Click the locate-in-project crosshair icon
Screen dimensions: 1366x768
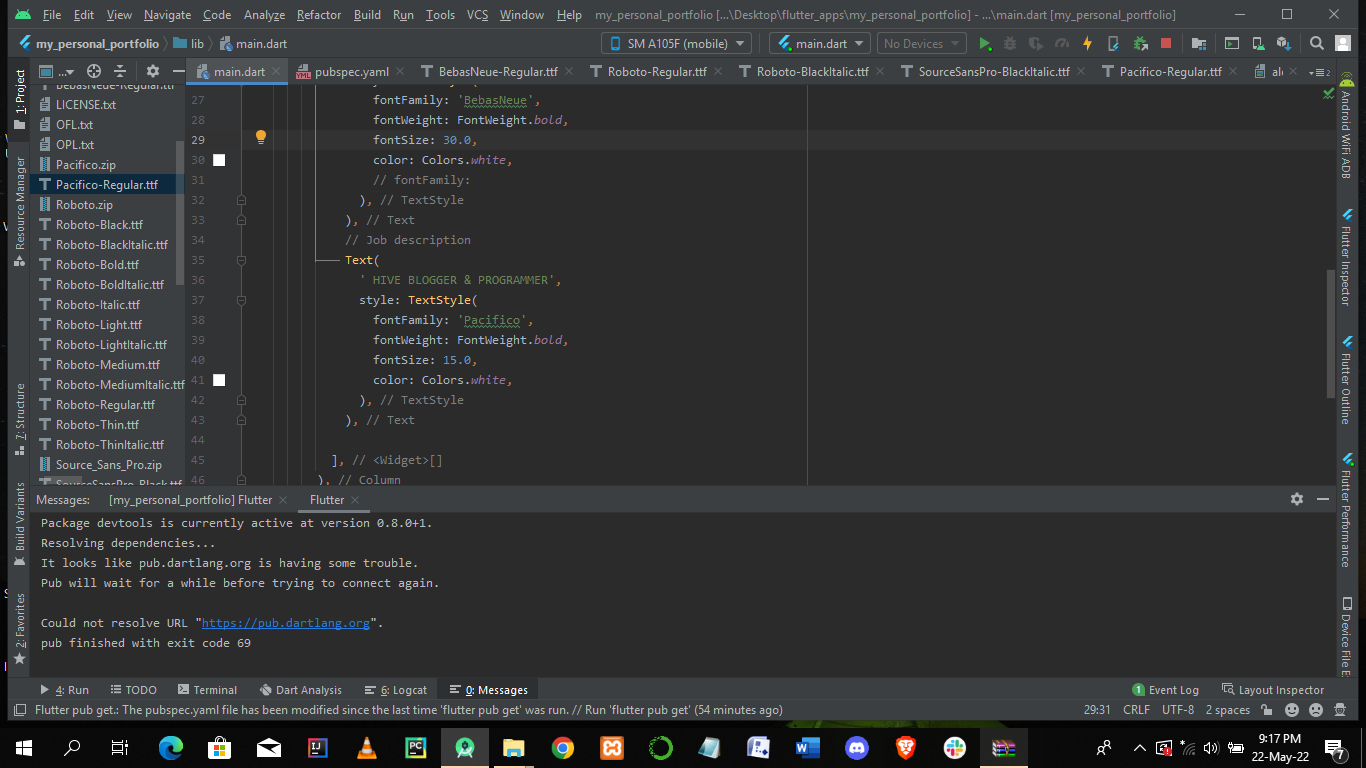[x=94, y=71]
